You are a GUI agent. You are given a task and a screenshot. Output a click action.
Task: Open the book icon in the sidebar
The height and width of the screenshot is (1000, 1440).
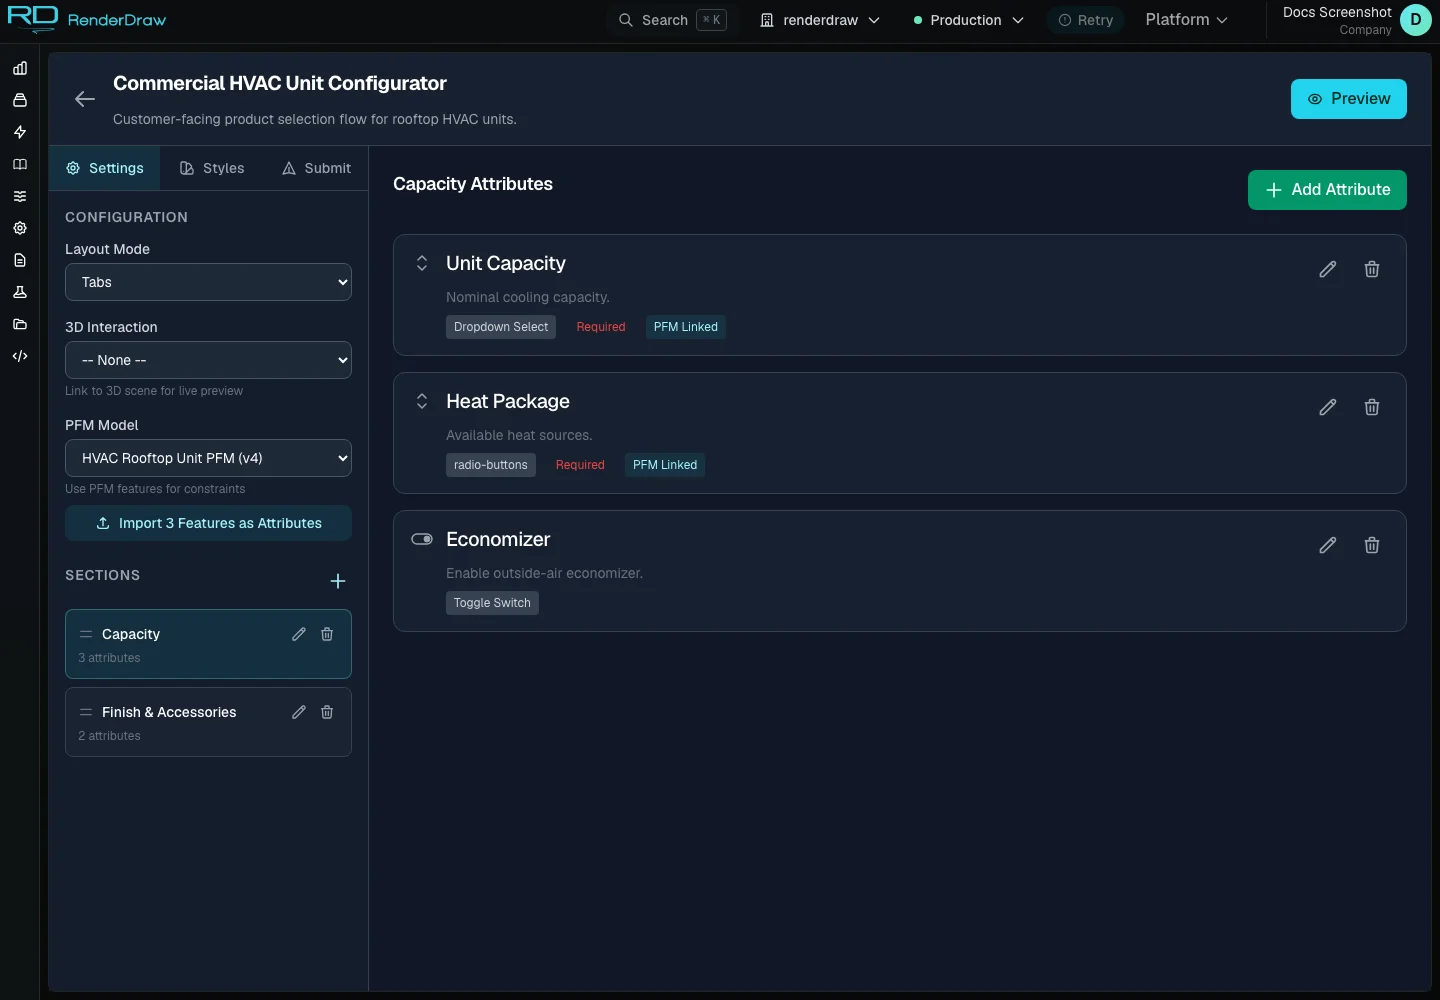[20, 164]
